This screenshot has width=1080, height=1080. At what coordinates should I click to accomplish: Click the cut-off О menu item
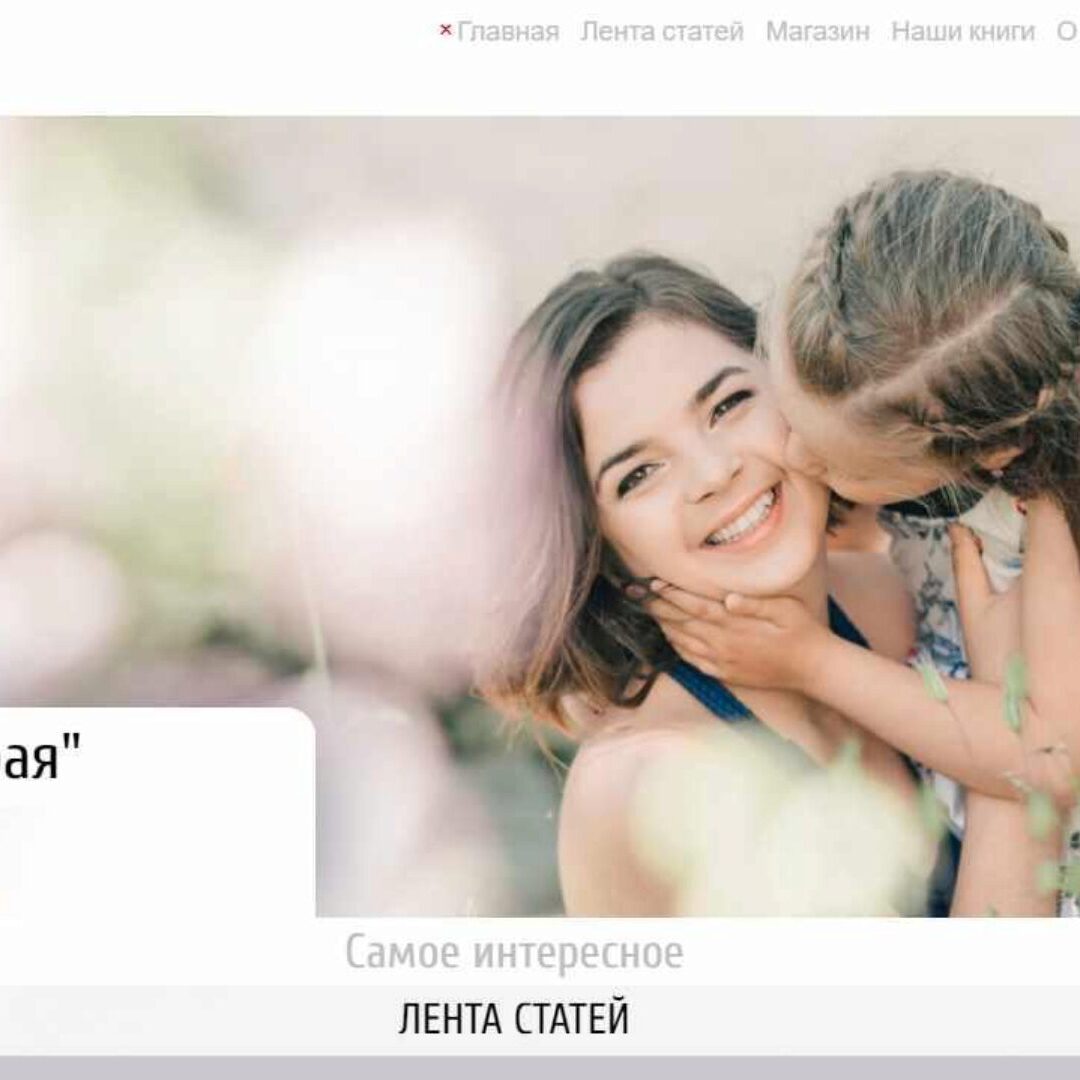(x=1068, y=32)
